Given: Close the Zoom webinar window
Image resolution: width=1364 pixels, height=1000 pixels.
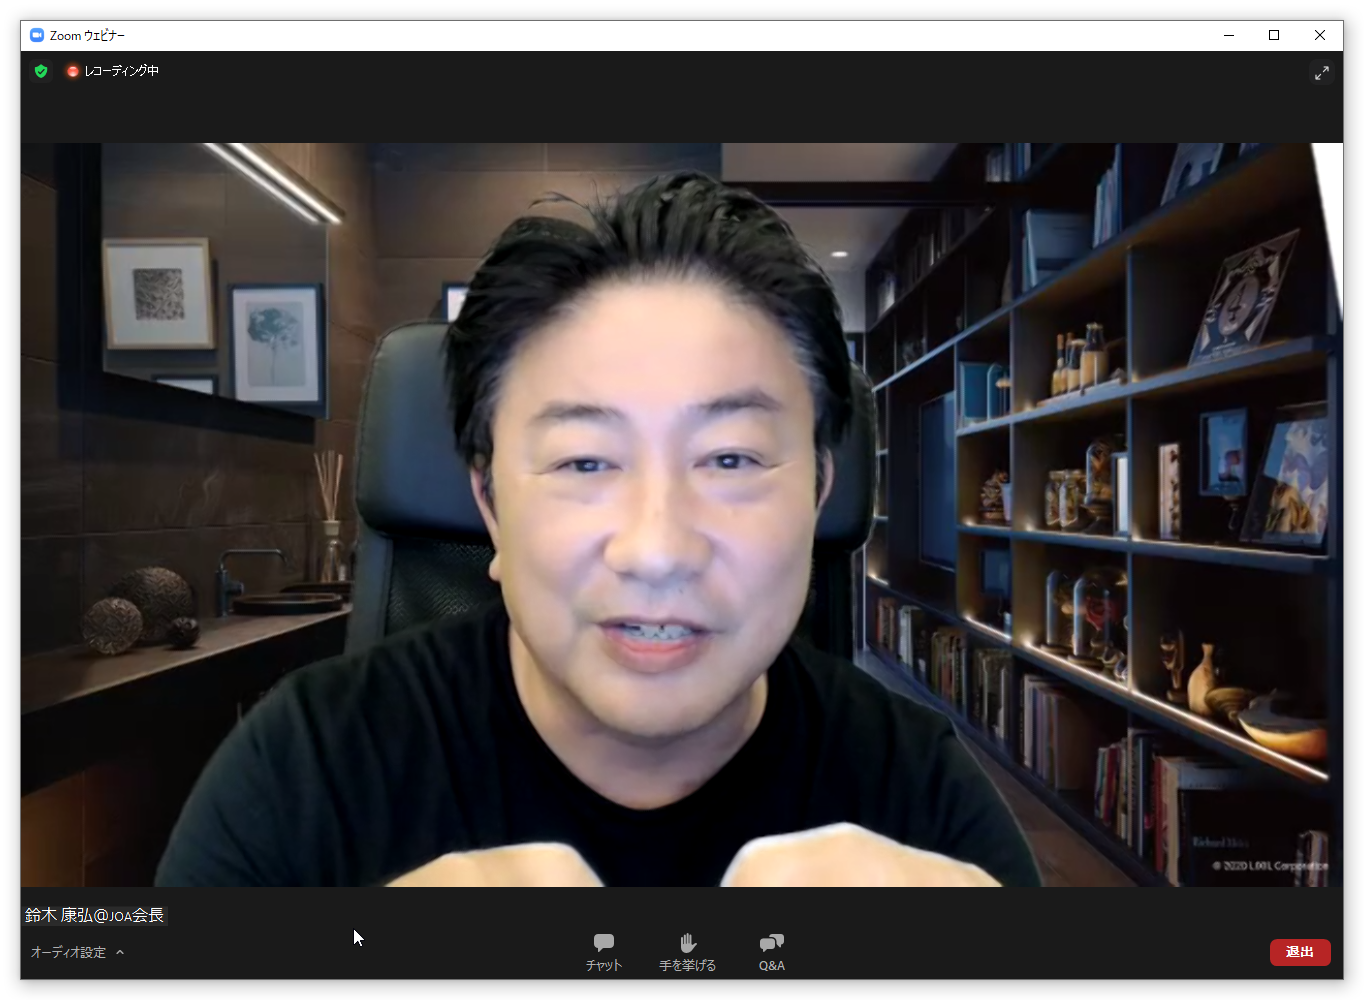Looking at the screenshot, I should 1320,35.
